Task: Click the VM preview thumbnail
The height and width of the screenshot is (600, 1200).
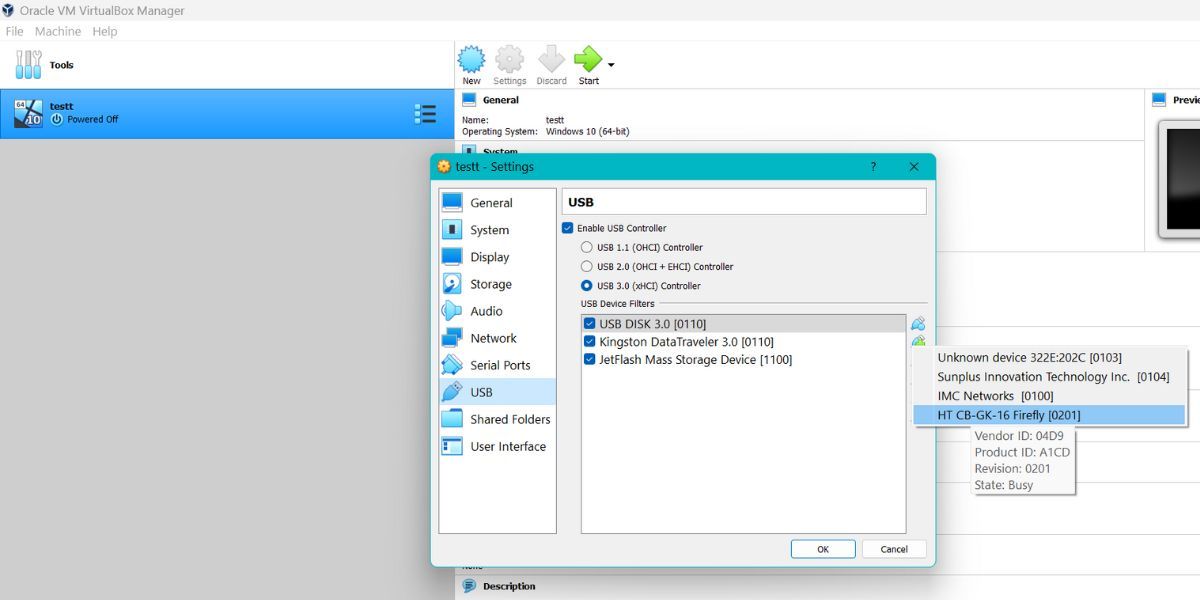Action: pyautogui.click(x=1180, y=180)
